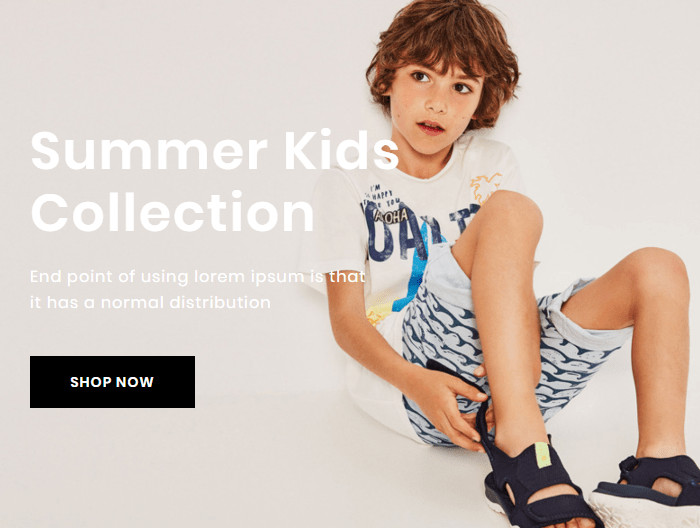
Task: Click the 'it has a normal distribution' text
Action: click(150, 302)
